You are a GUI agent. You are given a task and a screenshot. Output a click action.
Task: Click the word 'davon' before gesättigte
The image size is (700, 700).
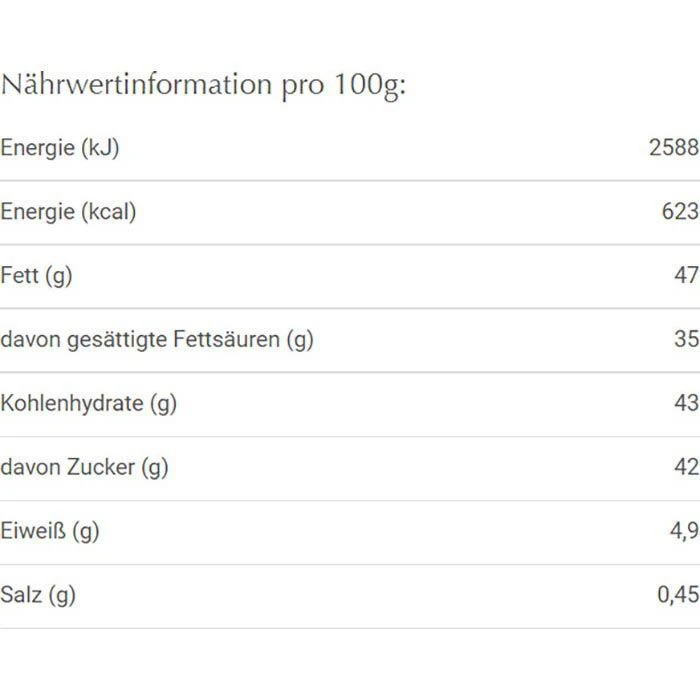[x=29, y=339]
